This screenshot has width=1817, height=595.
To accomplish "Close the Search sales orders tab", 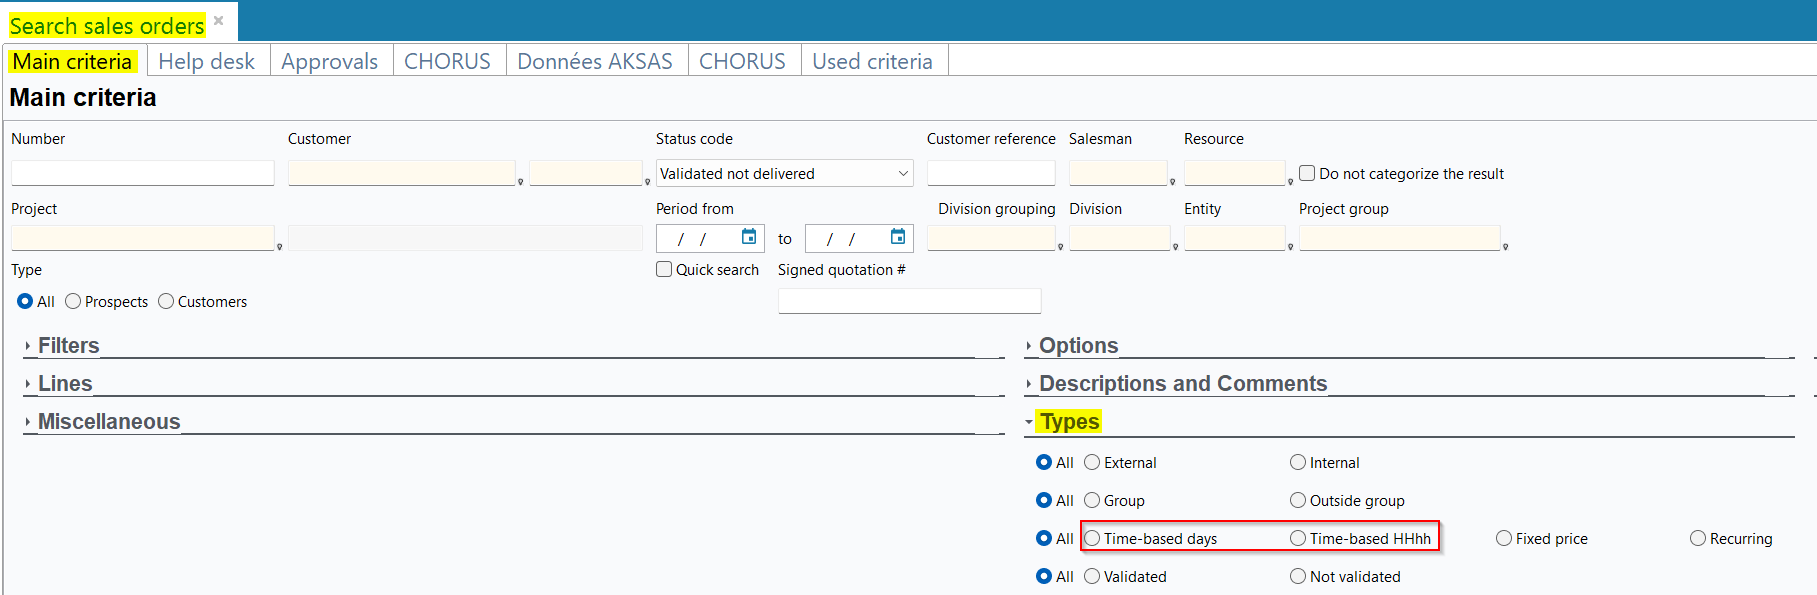I will tap(219, 21).
